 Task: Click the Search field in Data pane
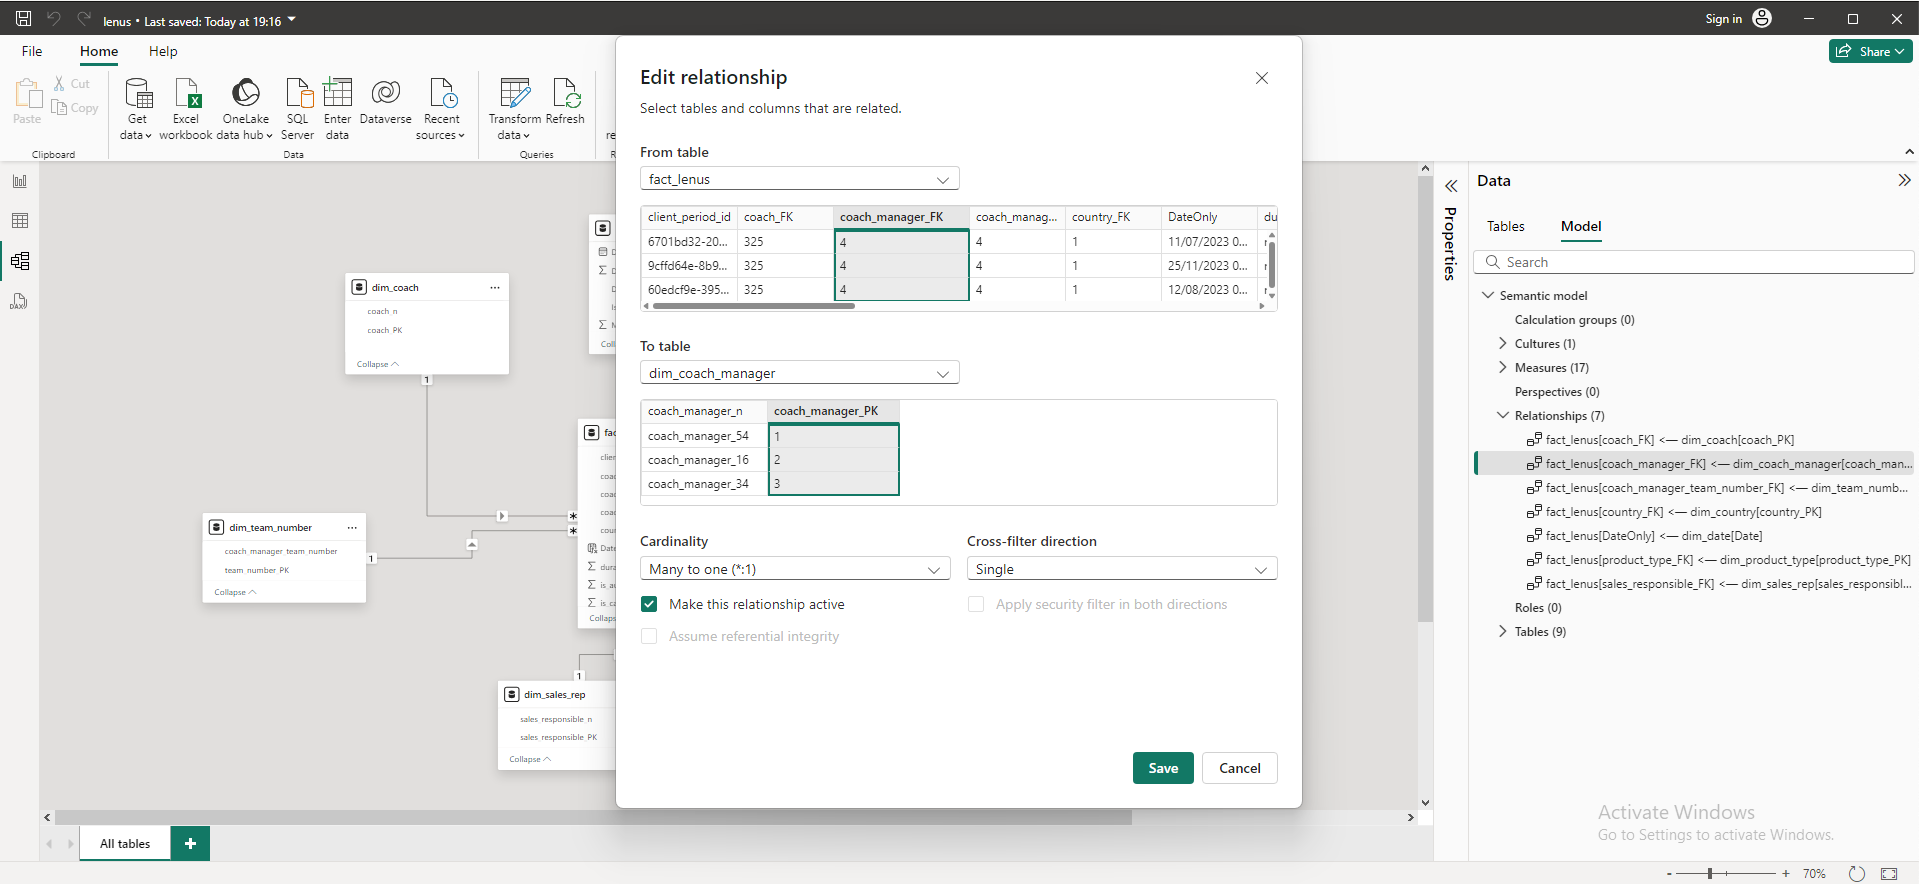click(x=1694, y=262)
